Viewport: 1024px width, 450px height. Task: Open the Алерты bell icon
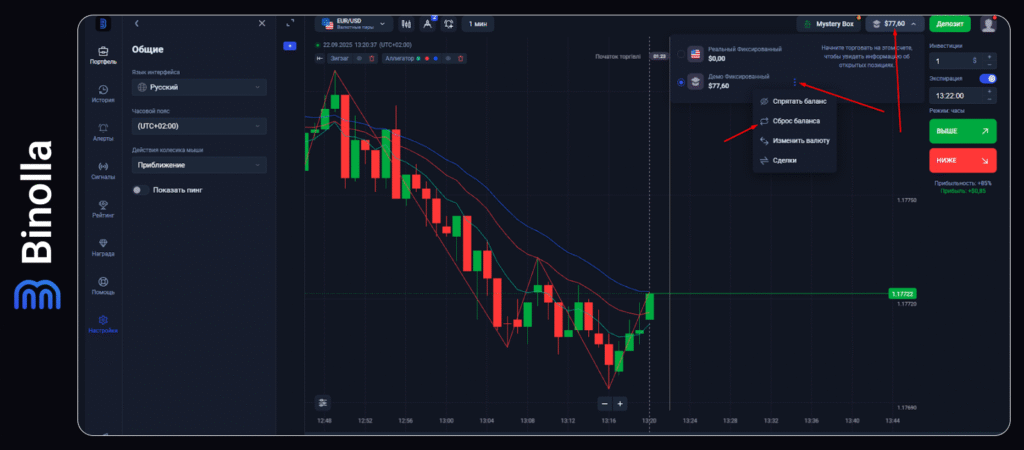tap(103, 131)
